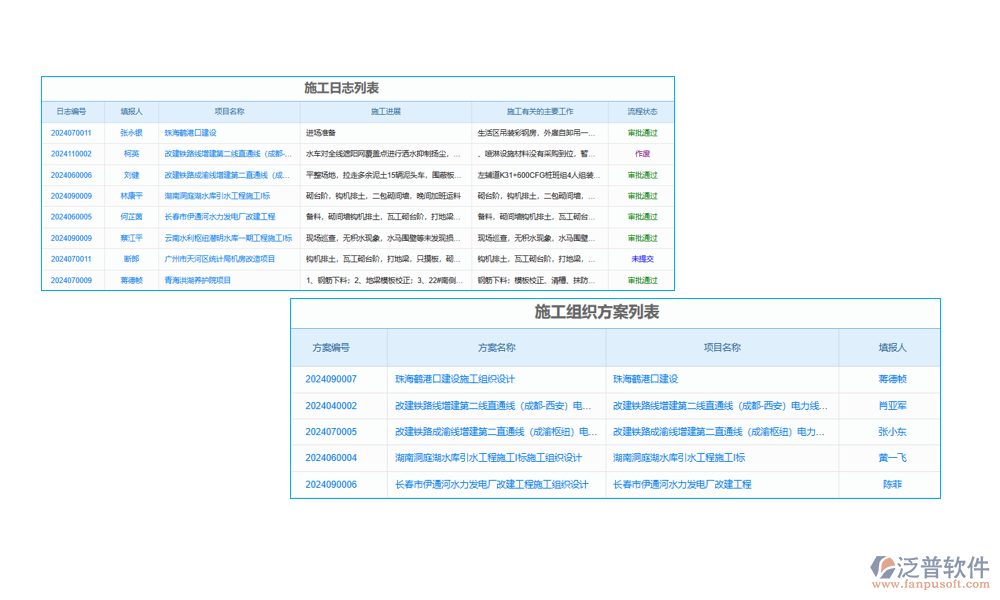Click the 泛普软件 logo icon

coord(884,569)
